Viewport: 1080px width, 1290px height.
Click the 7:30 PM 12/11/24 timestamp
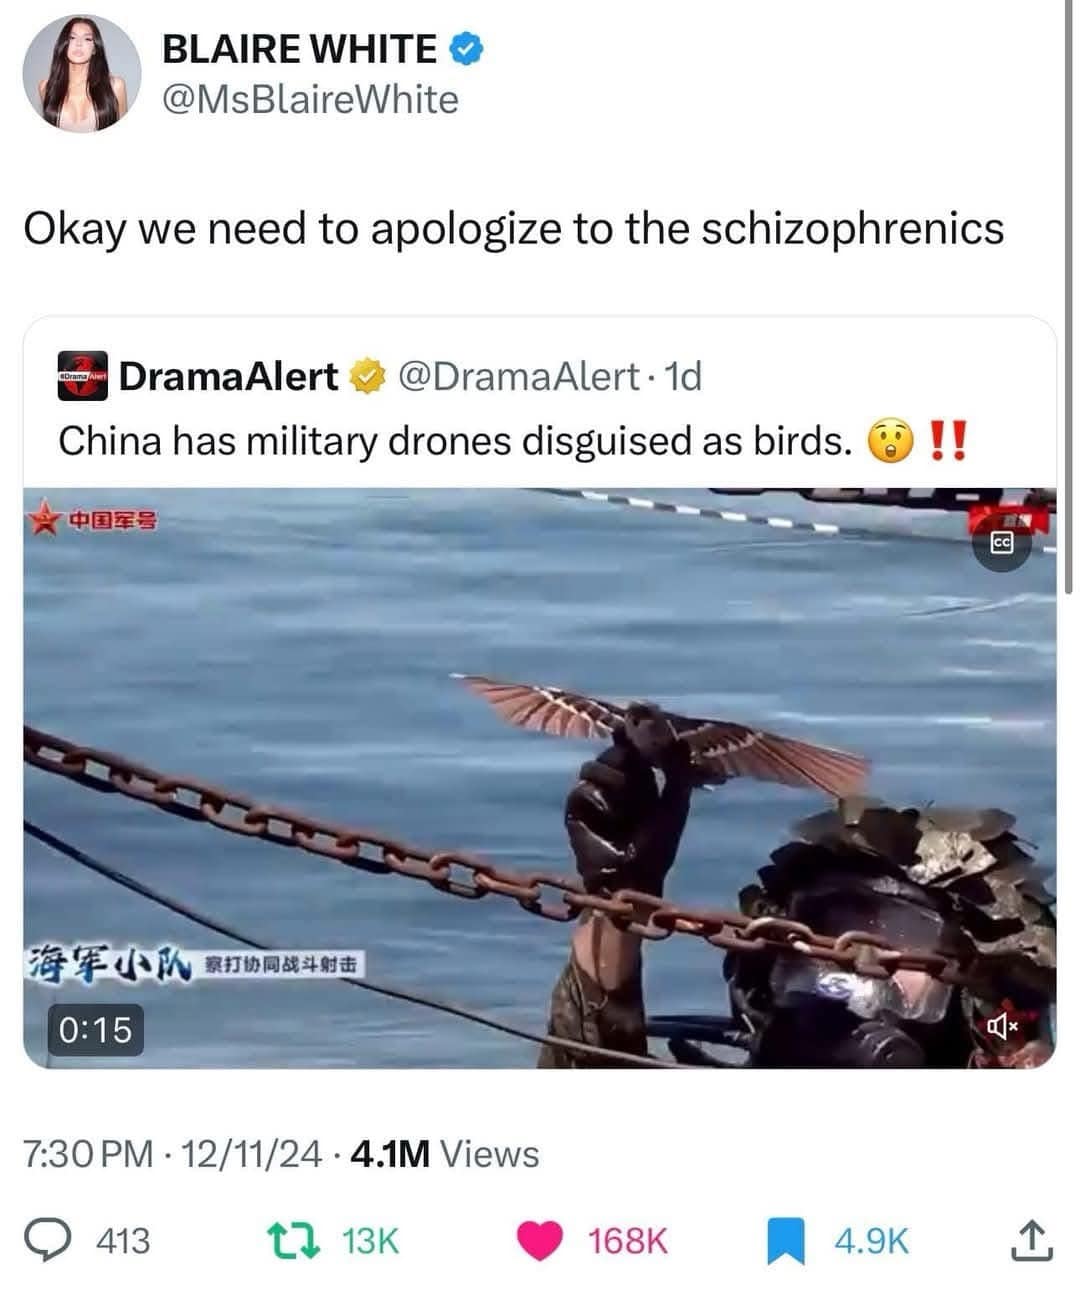173,1154
